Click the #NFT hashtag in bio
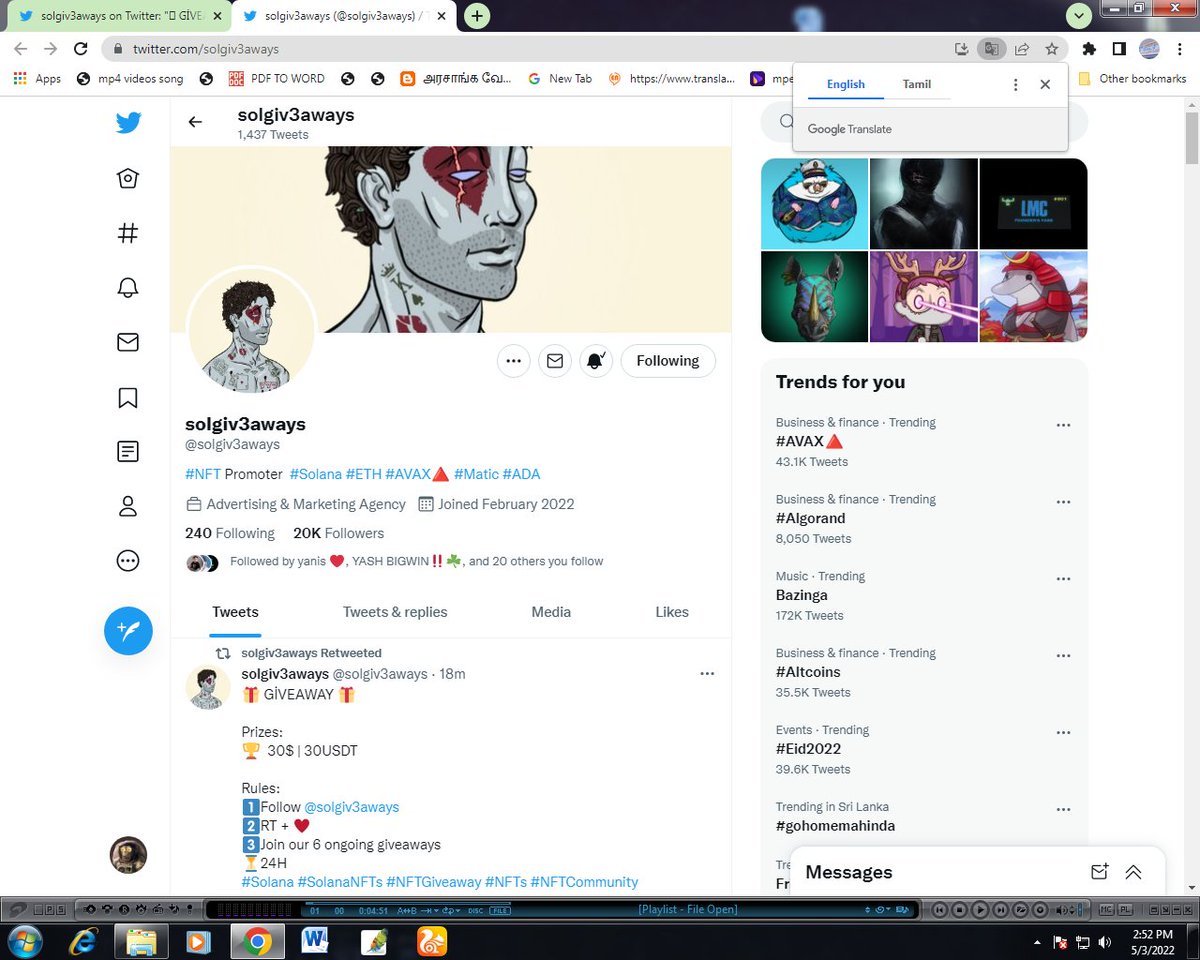 click(203, 474)
